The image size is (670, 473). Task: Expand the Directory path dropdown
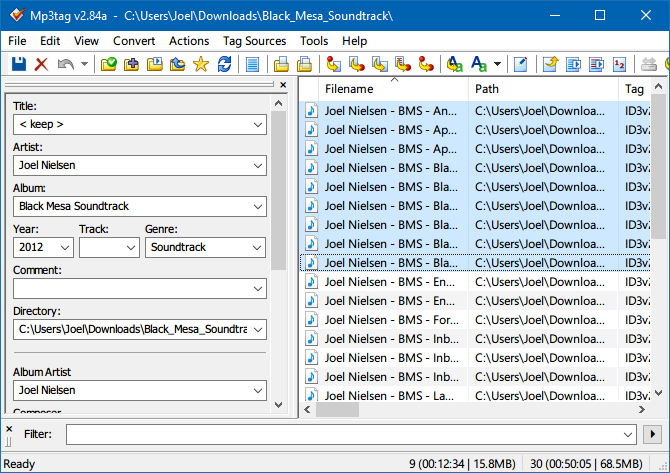click(x=258, y=330)
